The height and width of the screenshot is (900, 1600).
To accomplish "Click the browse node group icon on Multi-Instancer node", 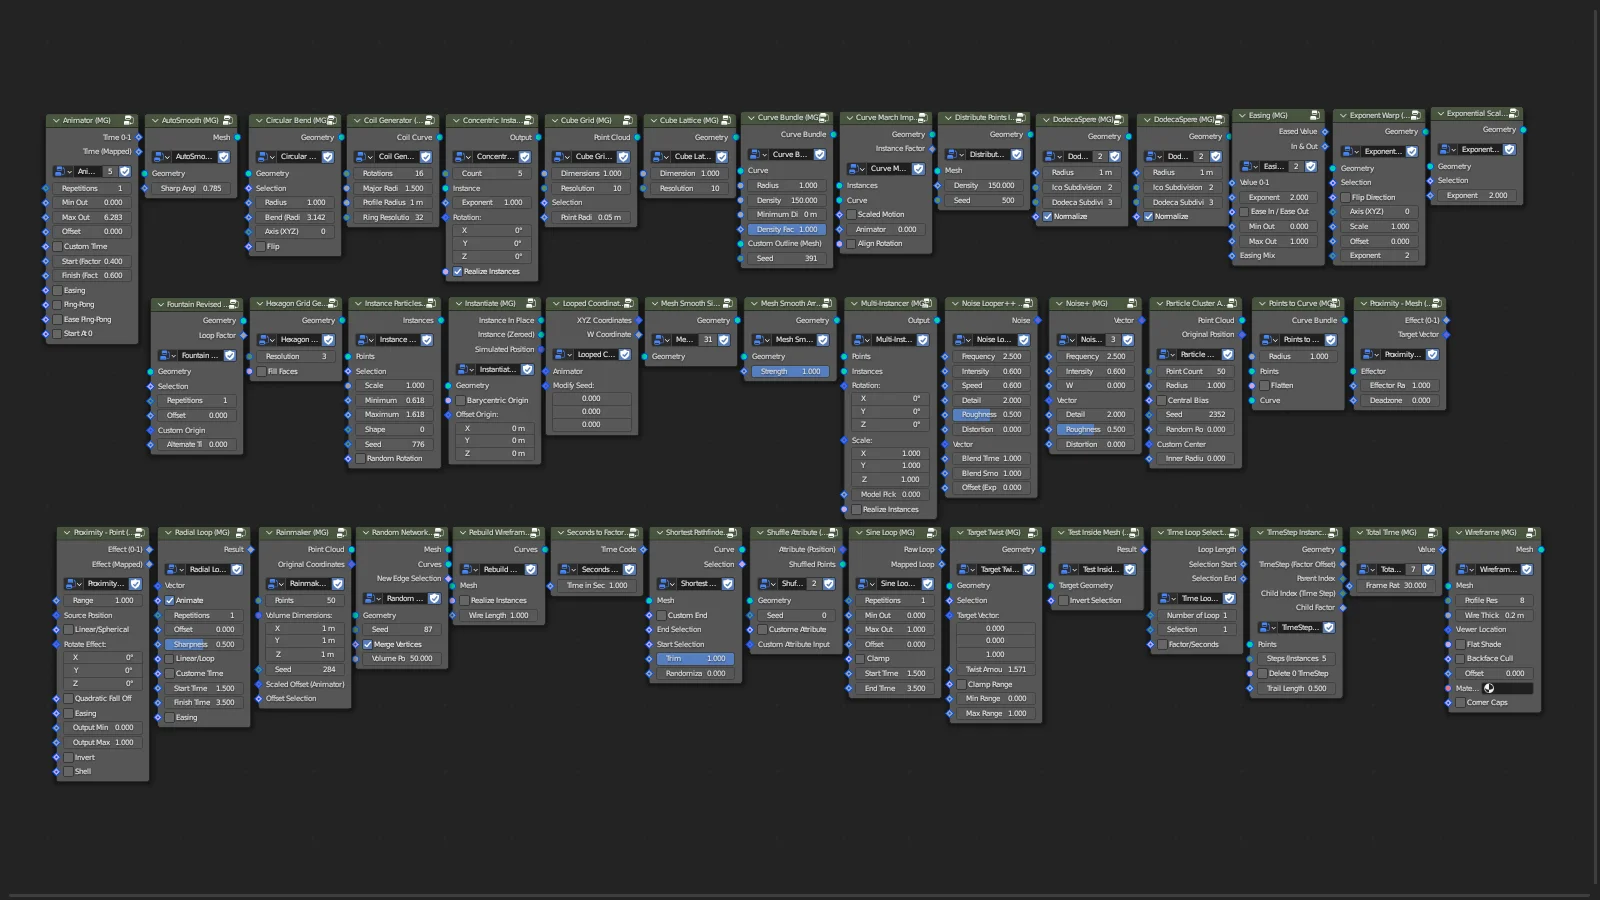I will (x=859, y=339).
